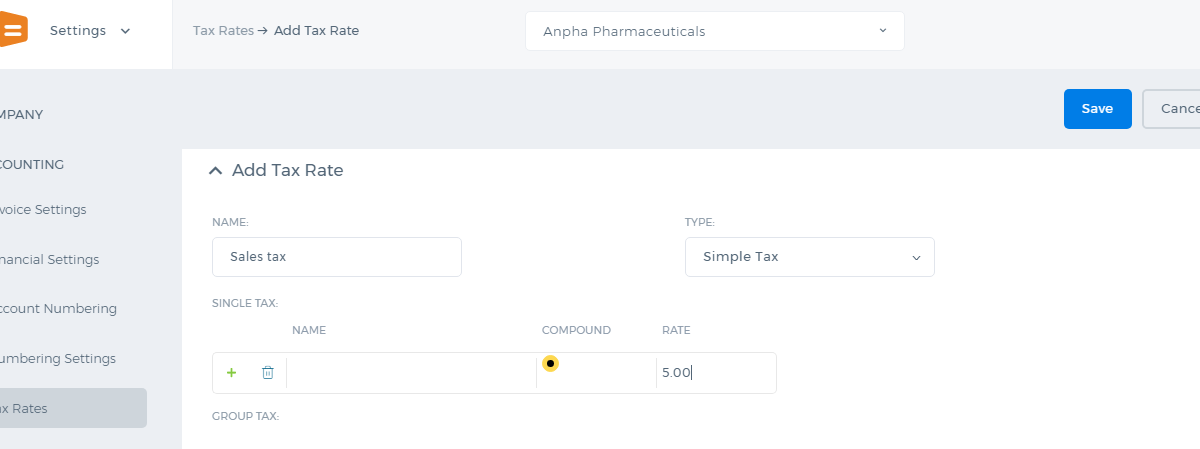1200x449 pixels.
Task: Open Account Numbering in sidebar
Action: pos(58,309)
